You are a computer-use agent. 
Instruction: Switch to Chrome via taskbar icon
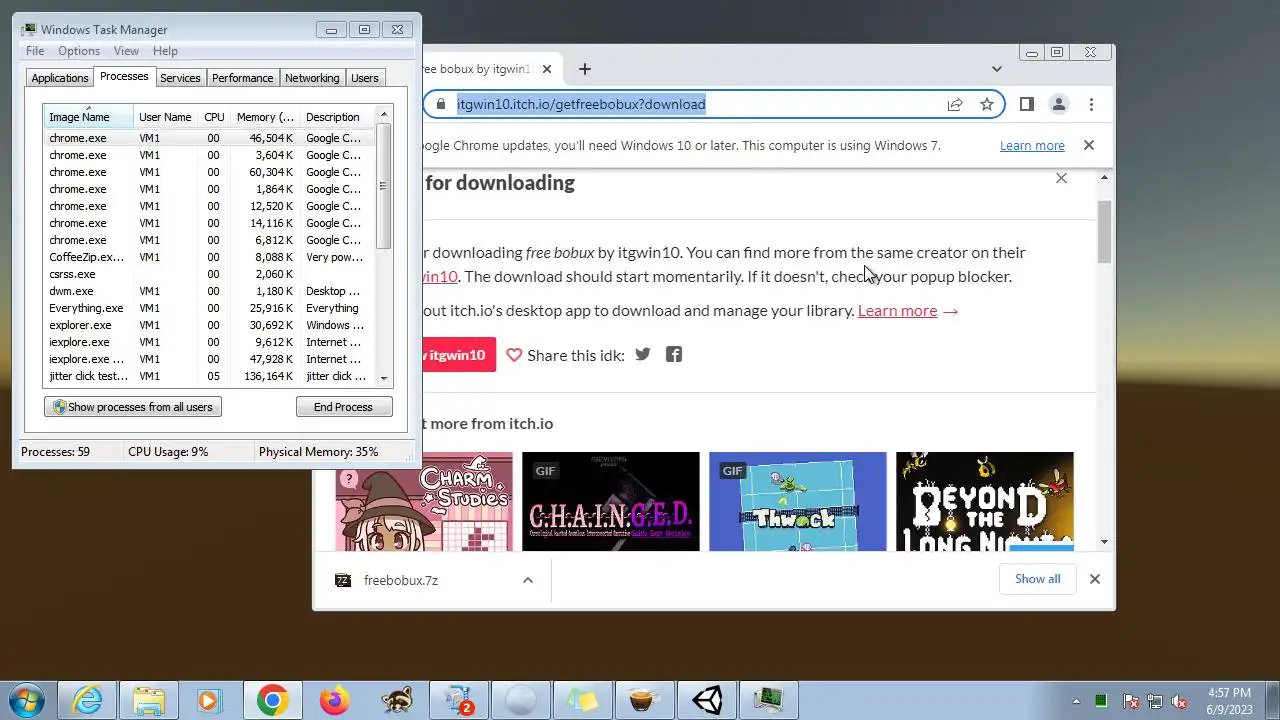(x=272, y=700)
